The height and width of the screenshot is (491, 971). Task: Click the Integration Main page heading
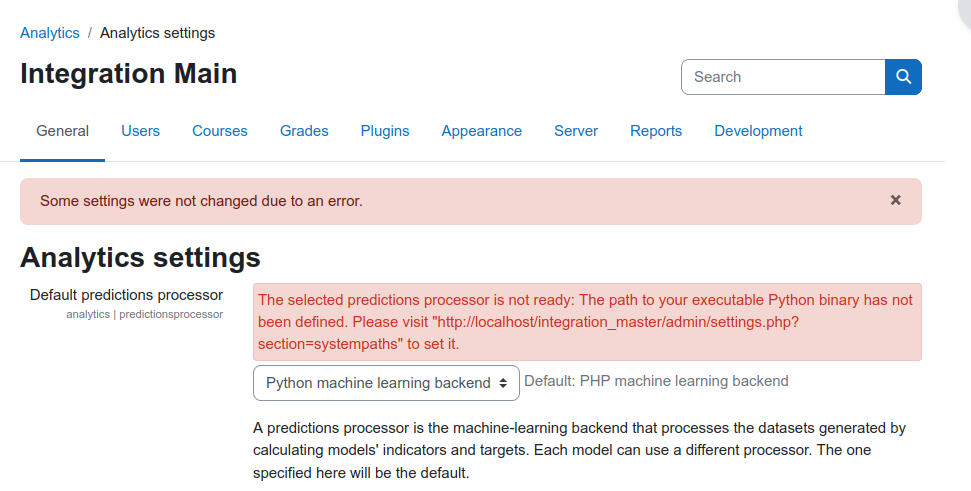click(x=128, y=74)
